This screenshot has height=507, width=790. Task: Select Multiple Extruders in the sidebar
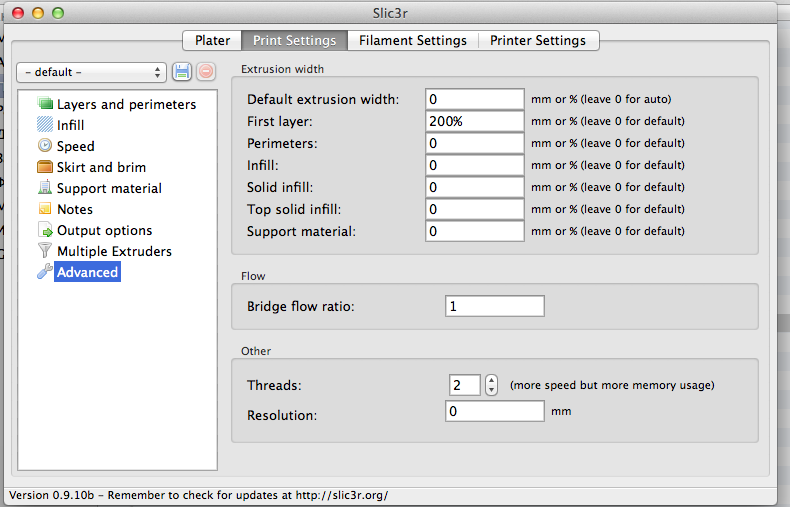[x=114, y=251]
